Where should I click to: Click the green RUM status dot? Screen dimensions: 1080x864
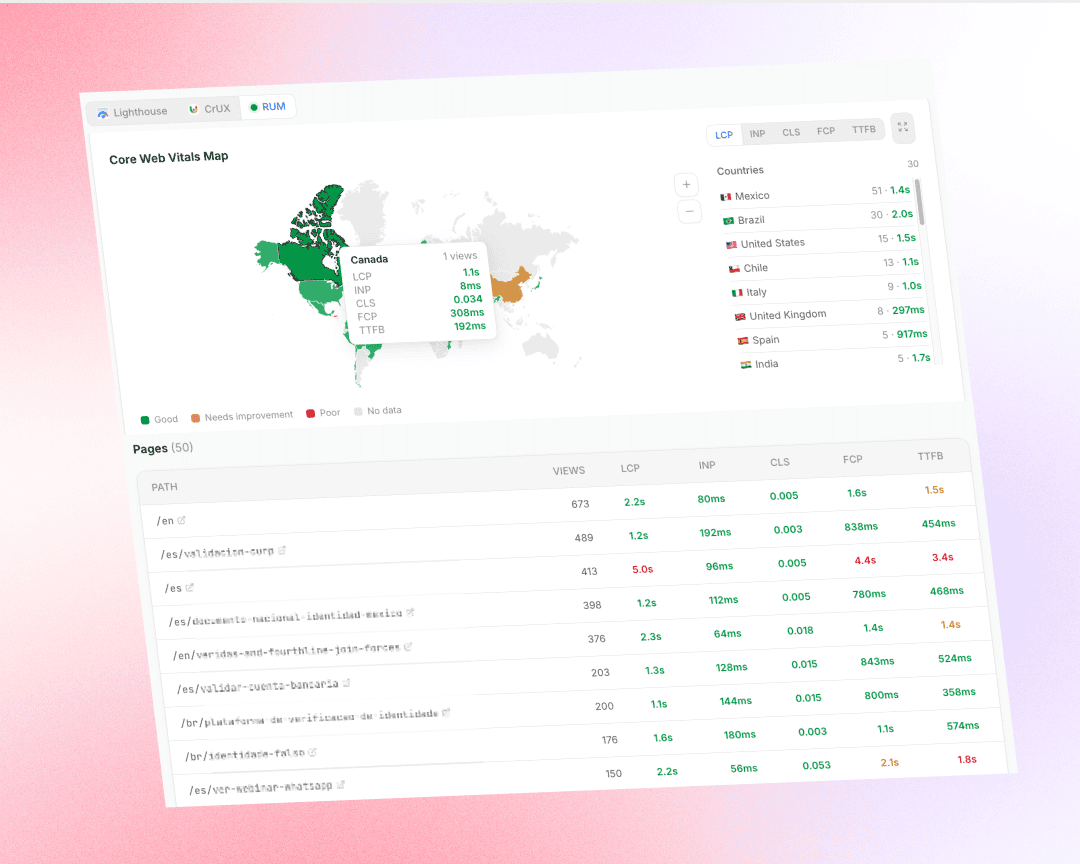tap(254, 107)
